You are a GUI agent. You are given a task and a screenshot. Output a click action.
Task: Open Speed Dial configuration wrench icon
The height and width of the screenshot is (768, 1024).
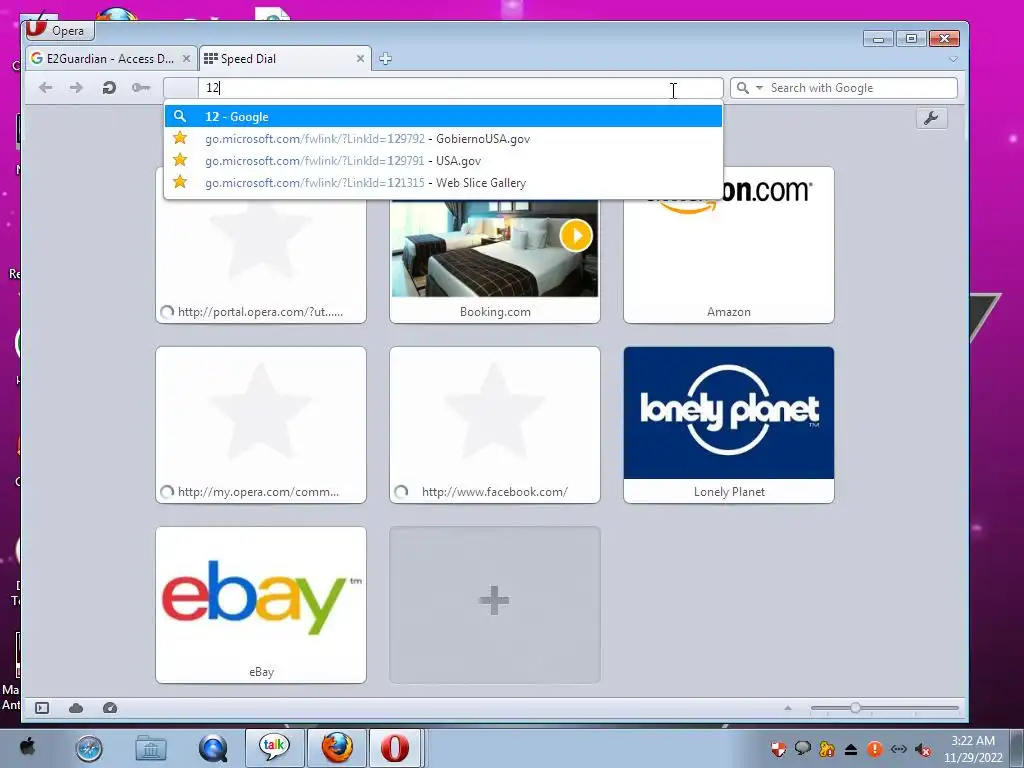(x=931, y=118)
